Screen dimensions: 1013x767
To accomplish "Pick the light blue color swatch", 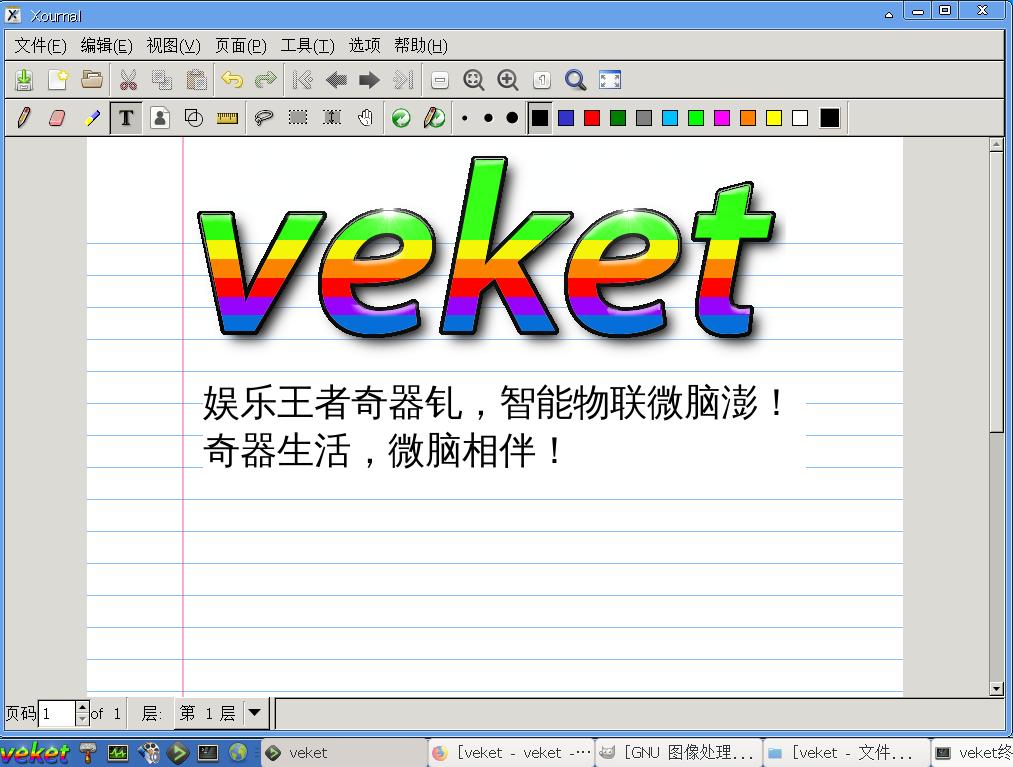I will [x=670, y=118].
